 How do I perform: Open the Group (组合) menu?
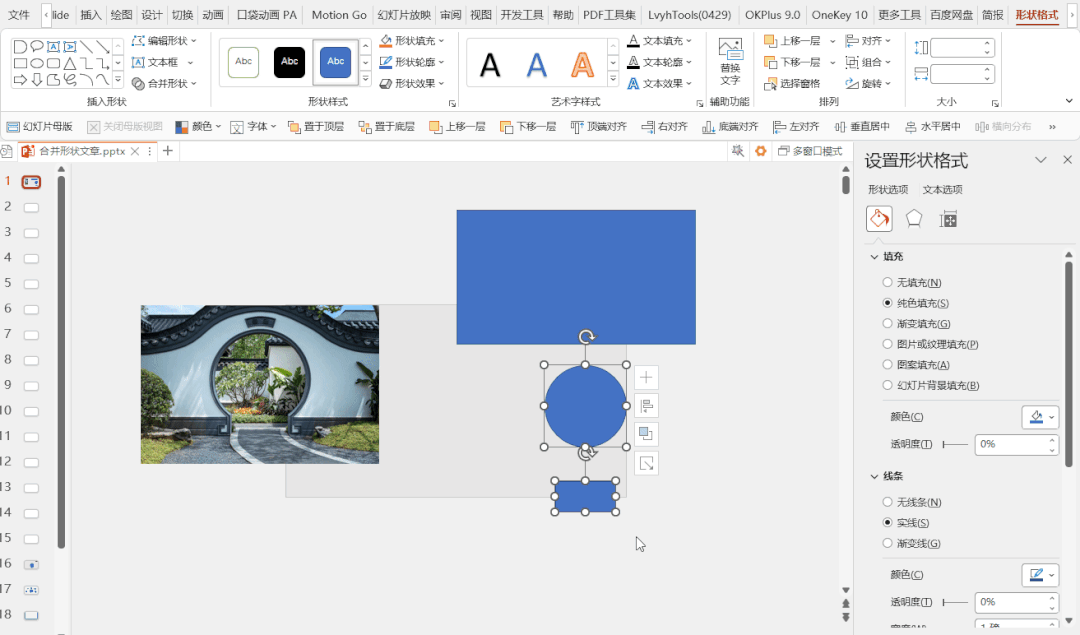pyautogui.click(x=869, y=62)
